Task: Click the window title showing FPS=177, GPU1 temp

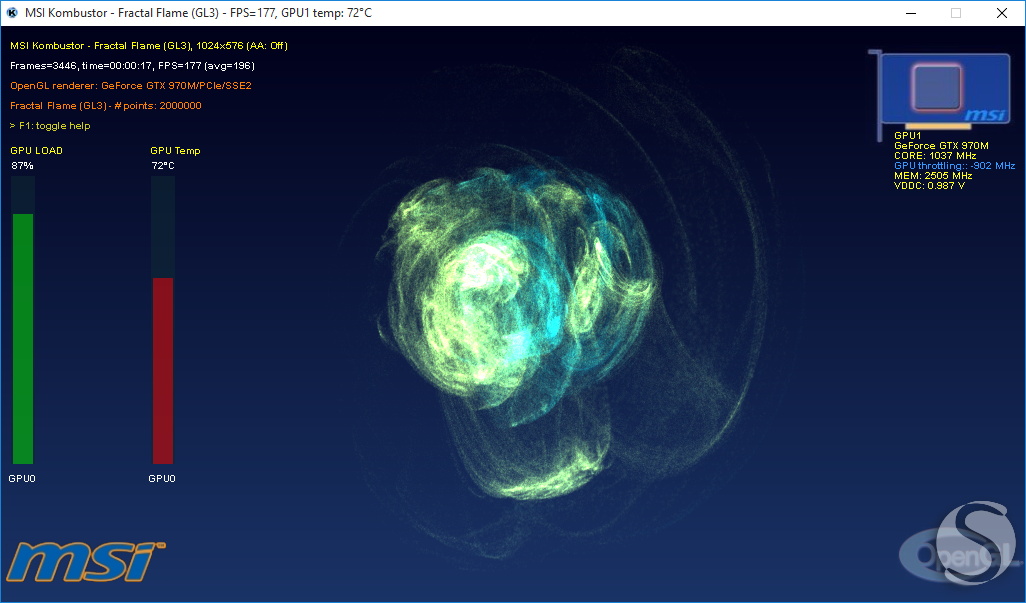Action: point(198,13)
